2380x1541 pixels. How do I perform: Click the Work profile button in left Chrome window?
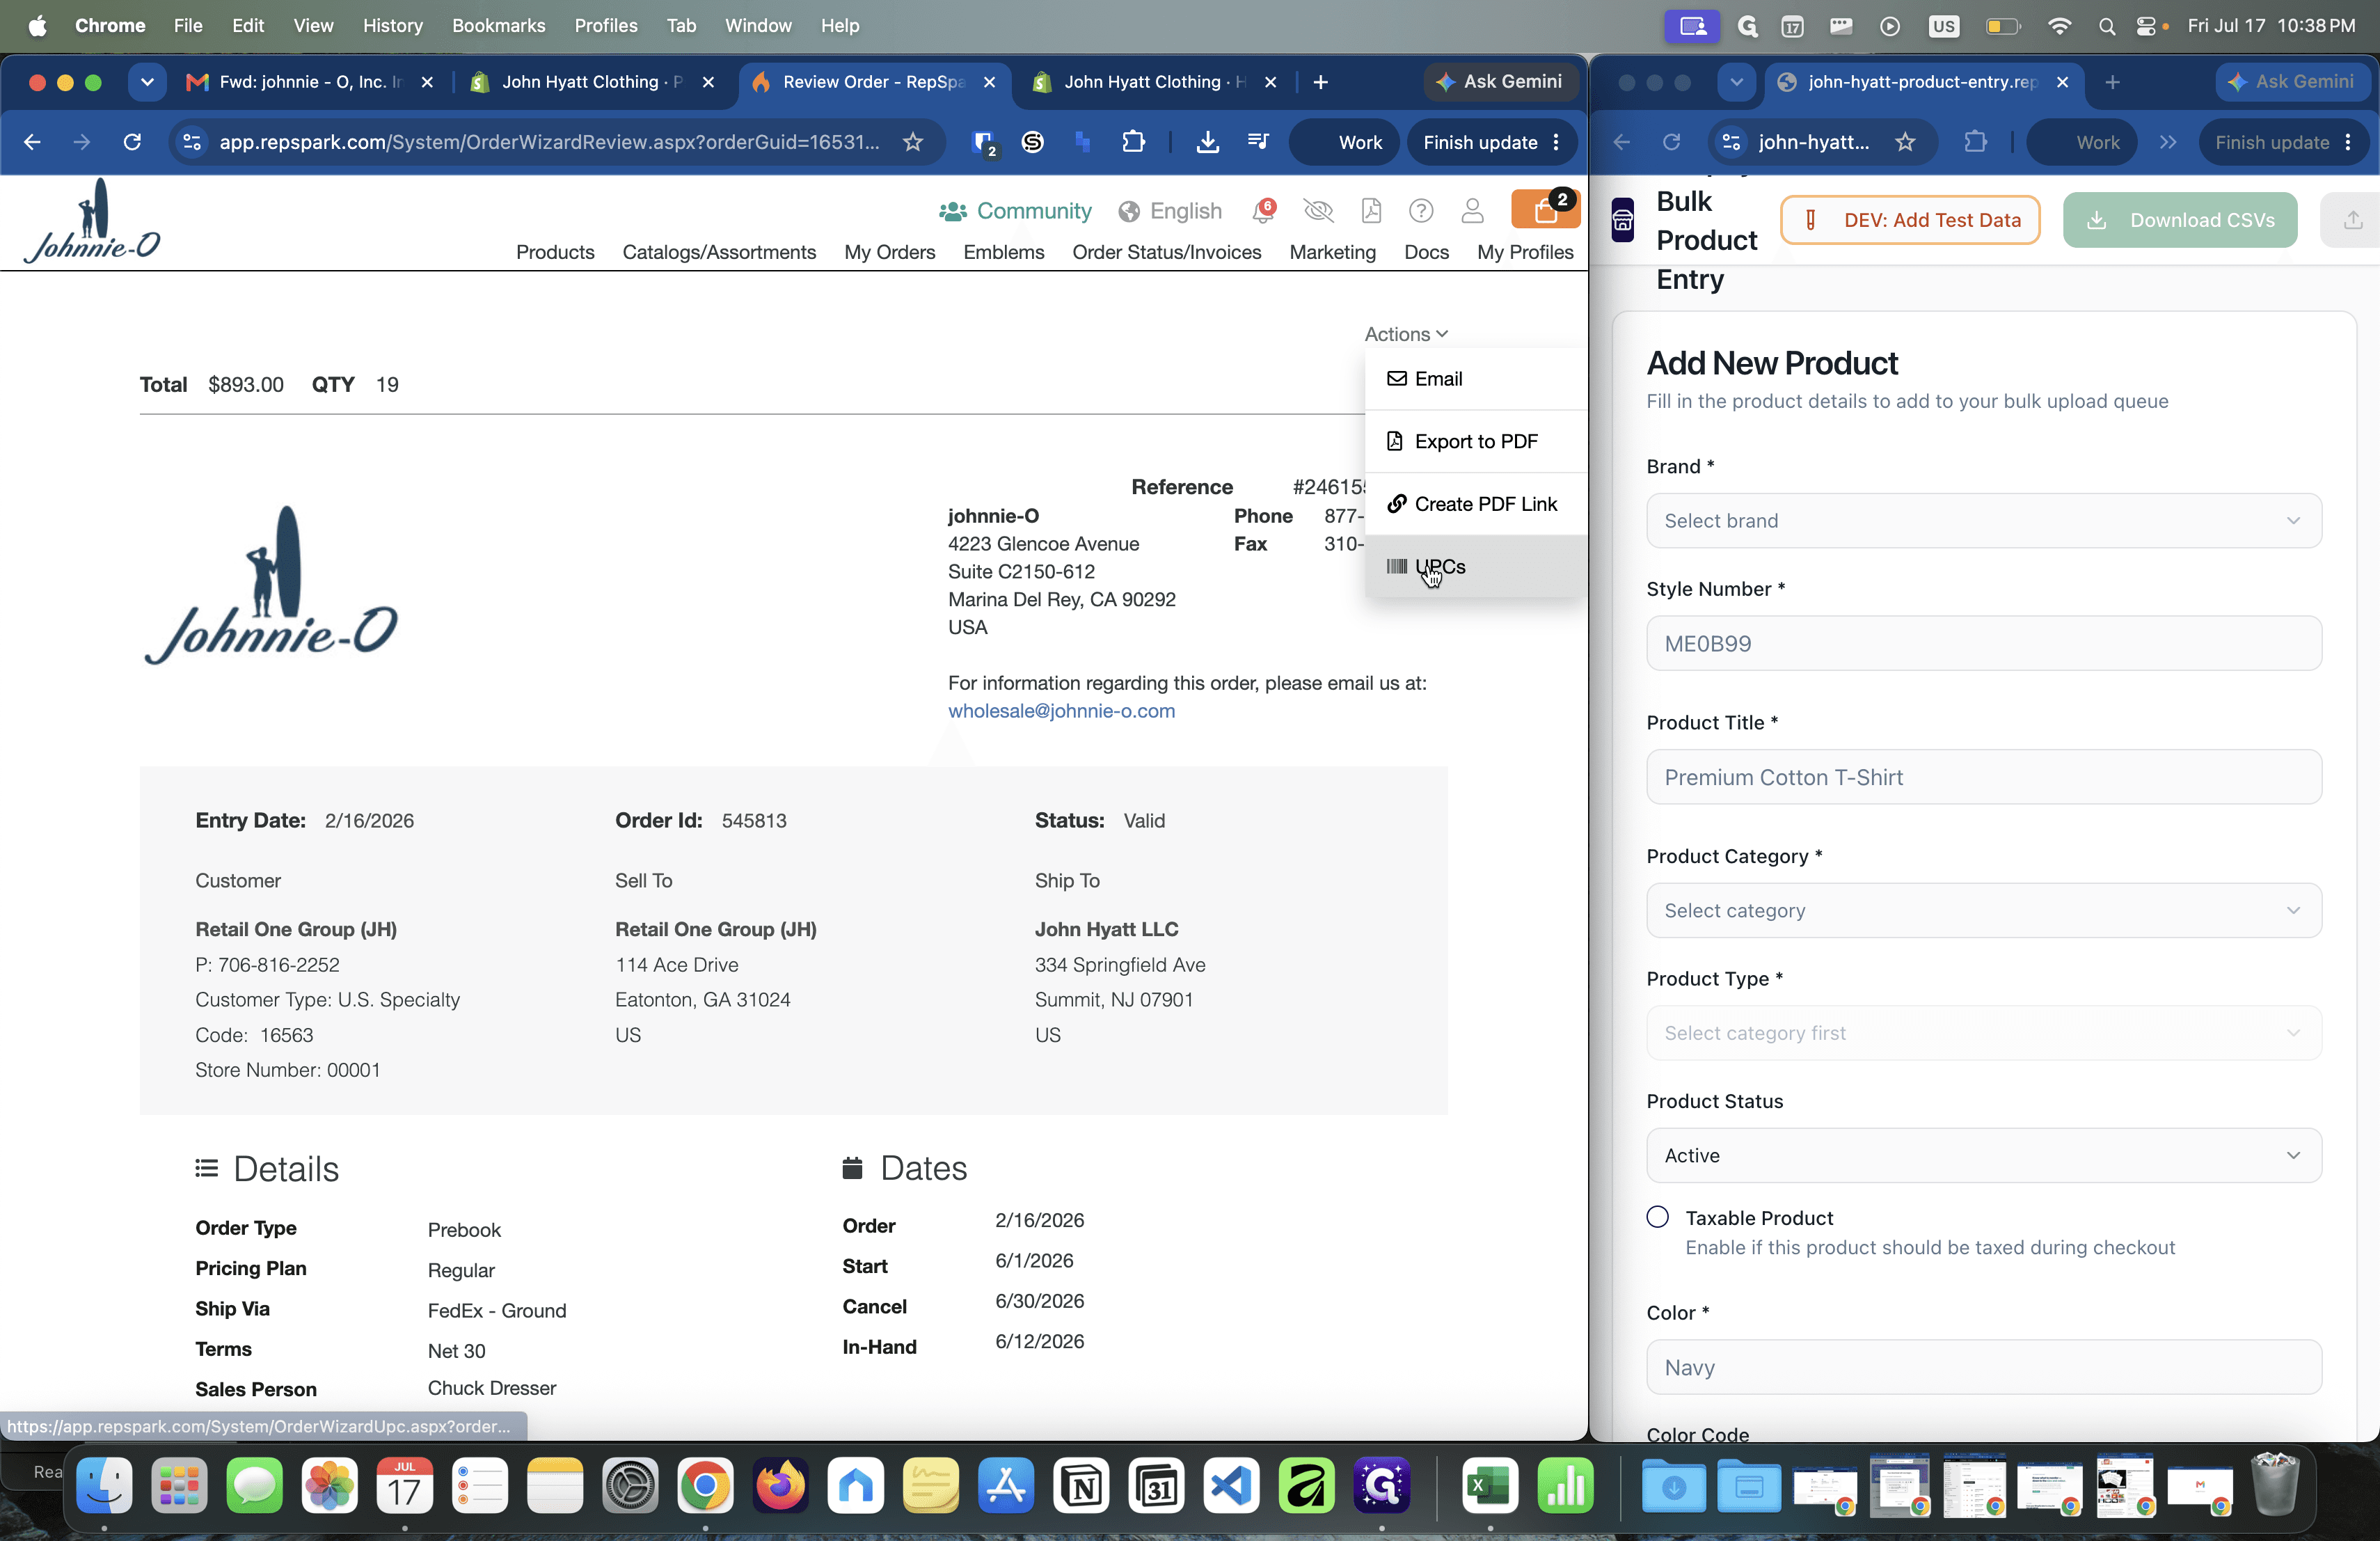point(1345,142)
